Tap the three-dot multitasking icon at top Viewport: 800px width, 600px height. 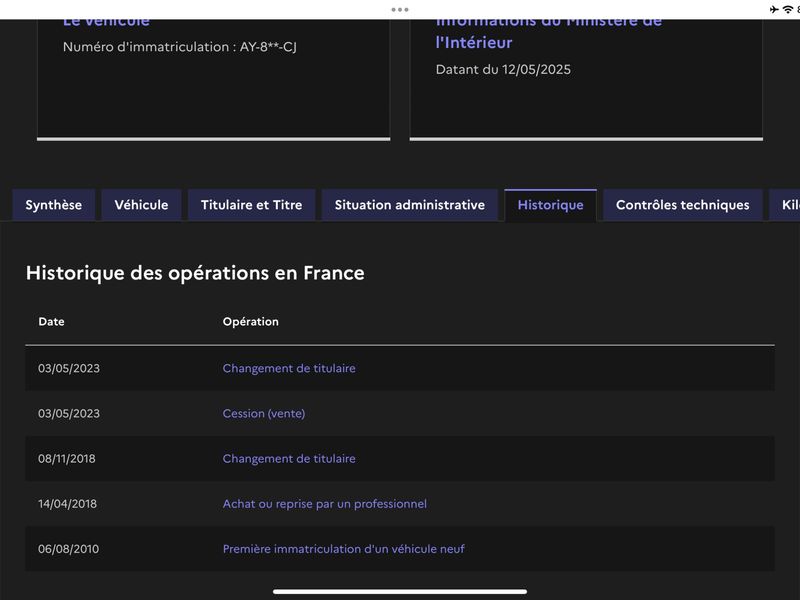pos(399,9)
